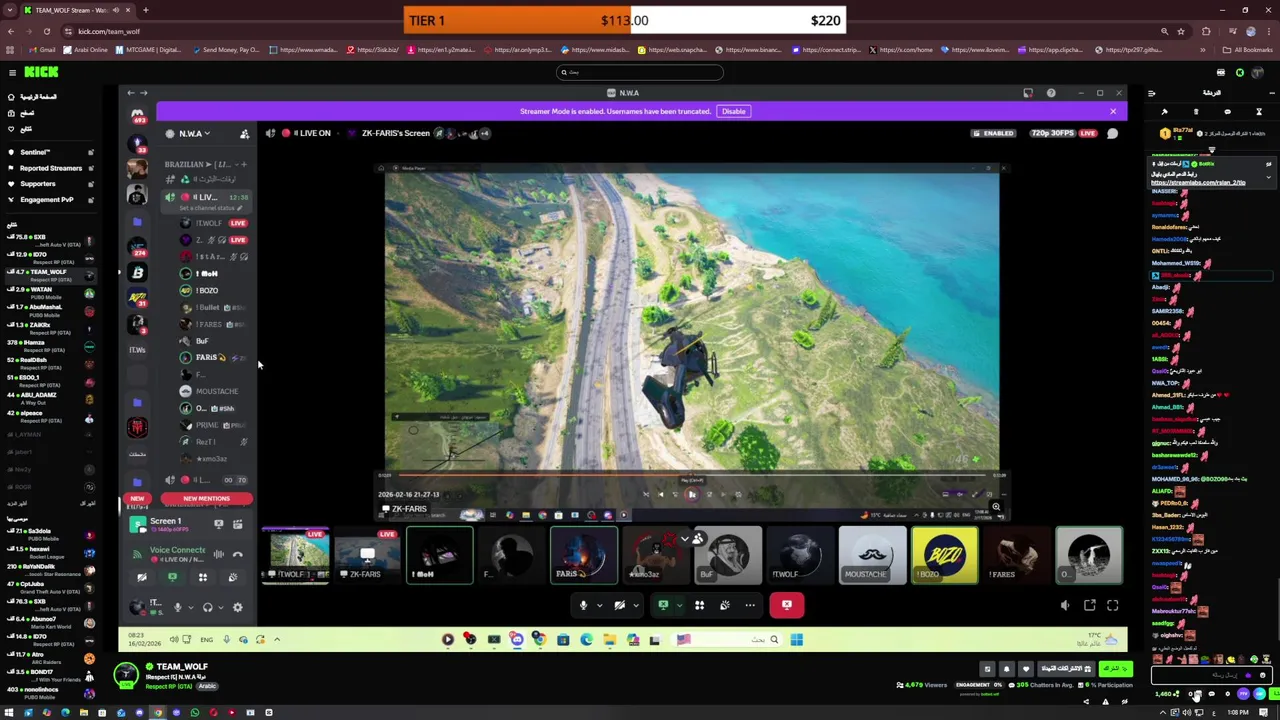The image size is (1280, 720).
Task: Open microphone options arrow in call controls
Action: [x=599, y=605]
